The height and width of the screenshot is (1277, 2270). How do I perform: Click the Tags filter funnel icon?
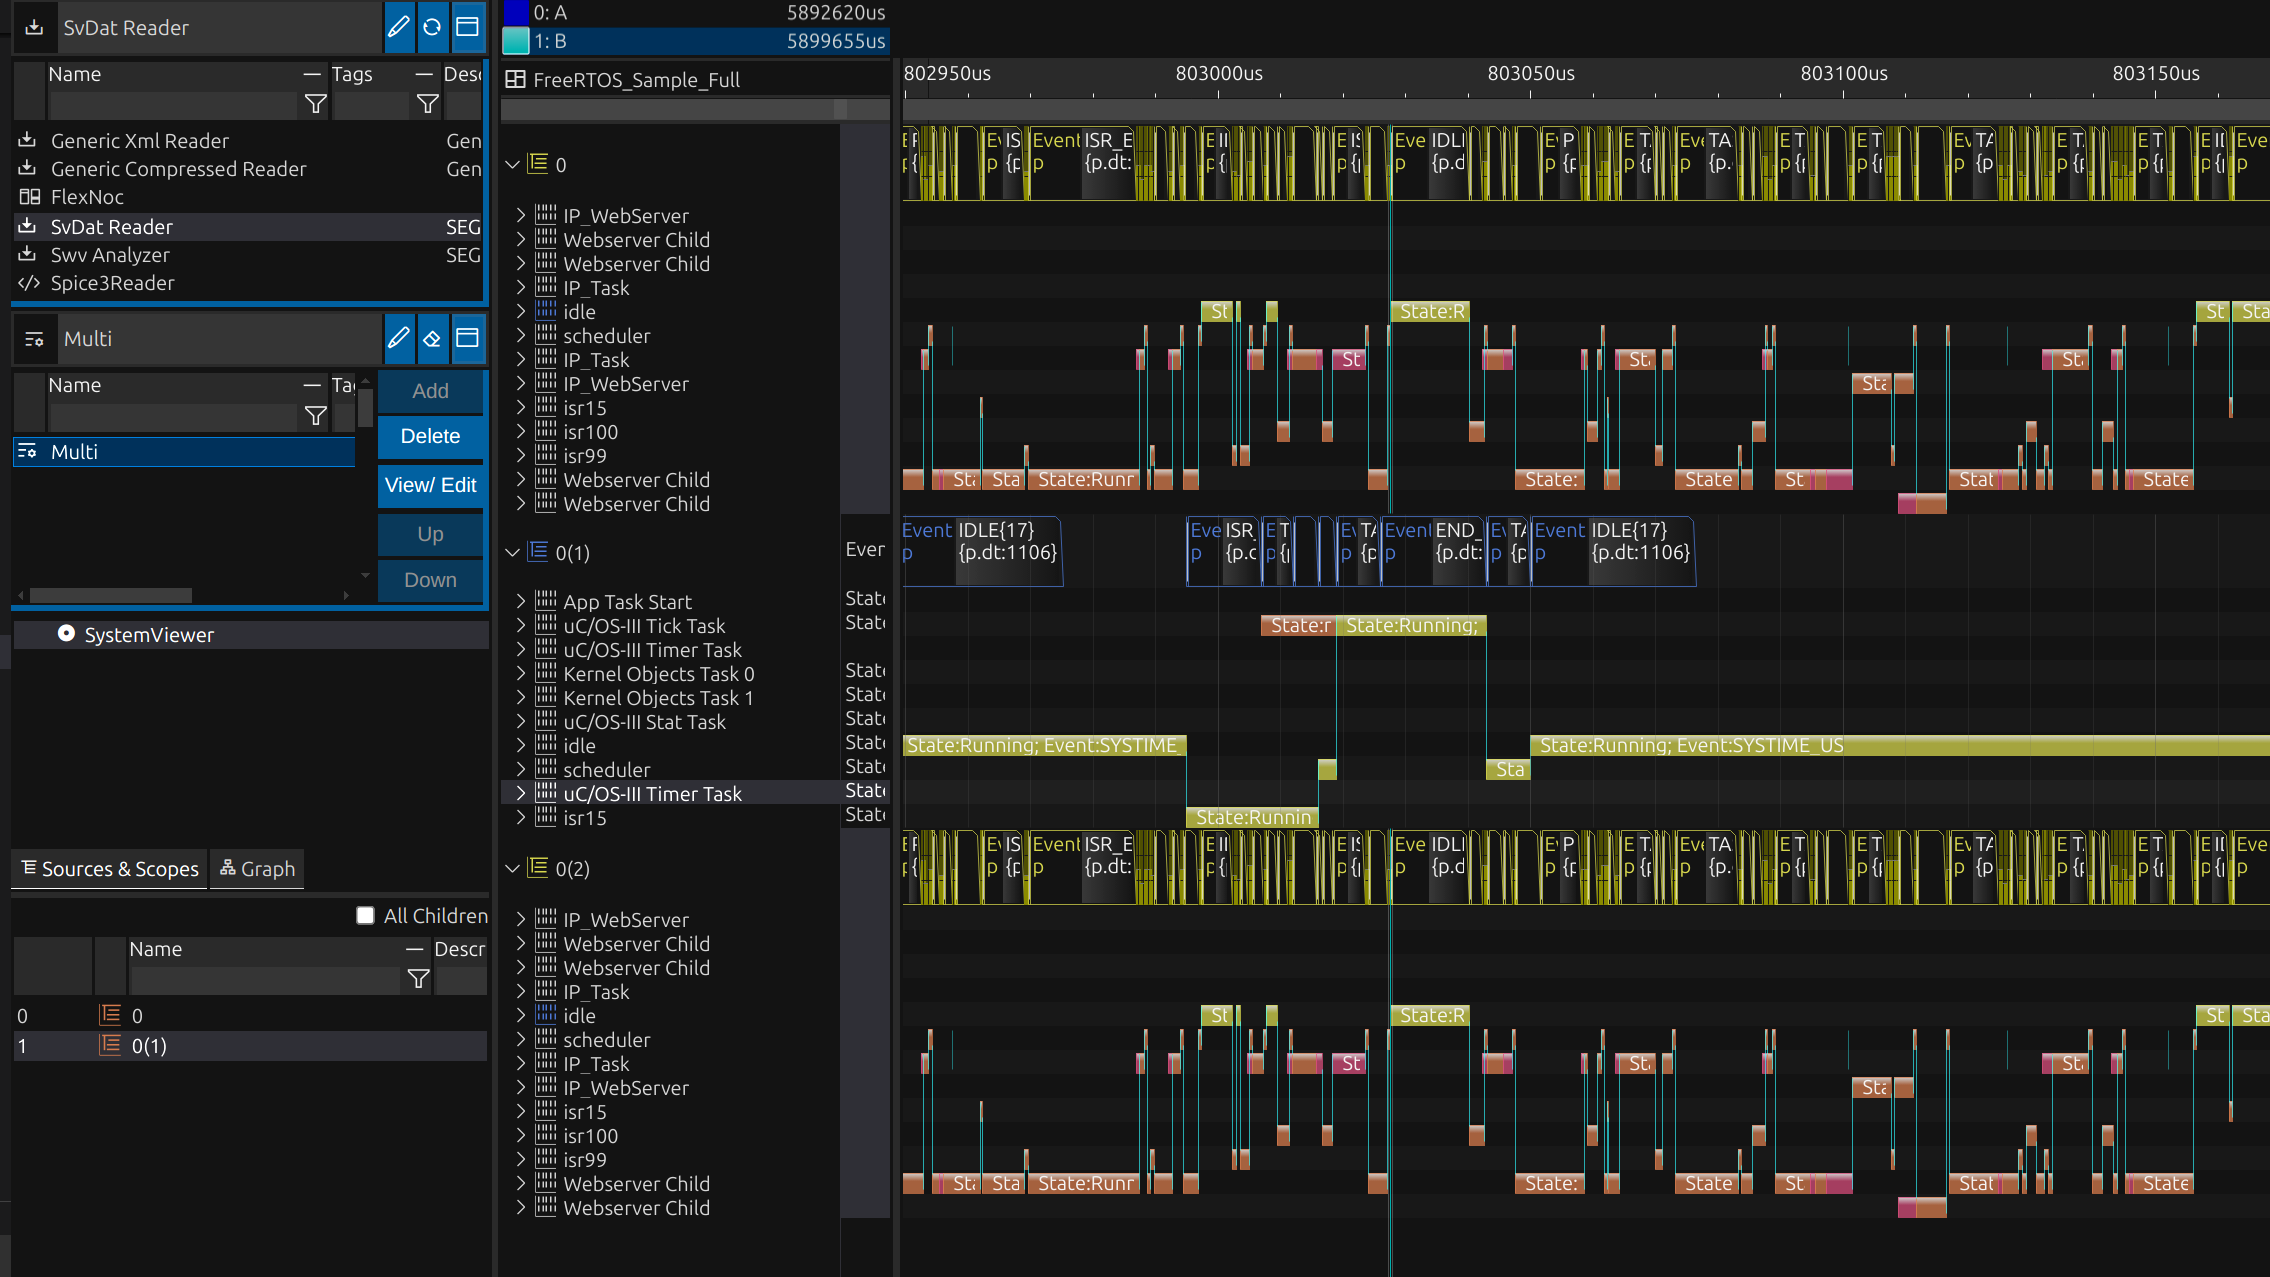pos(428,104)
